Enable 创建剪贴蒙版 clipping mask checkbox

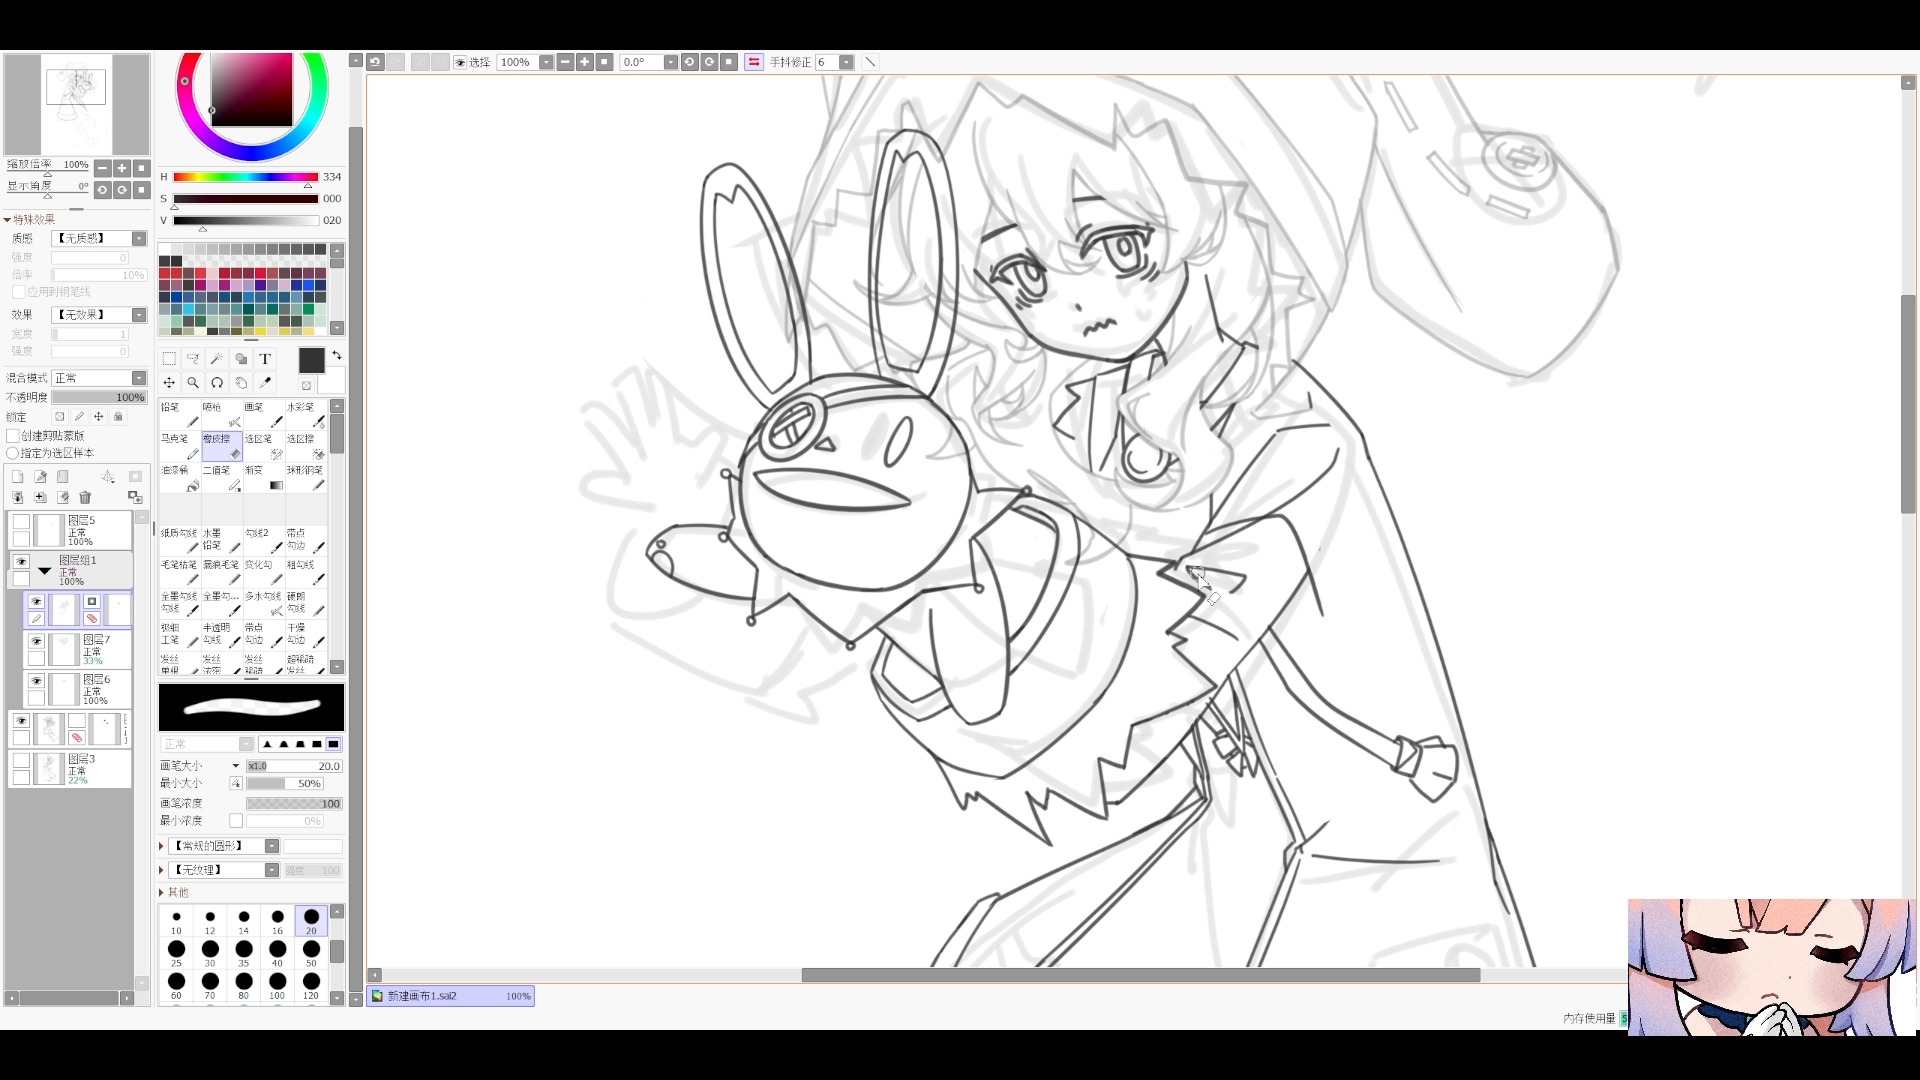(13, 436)
